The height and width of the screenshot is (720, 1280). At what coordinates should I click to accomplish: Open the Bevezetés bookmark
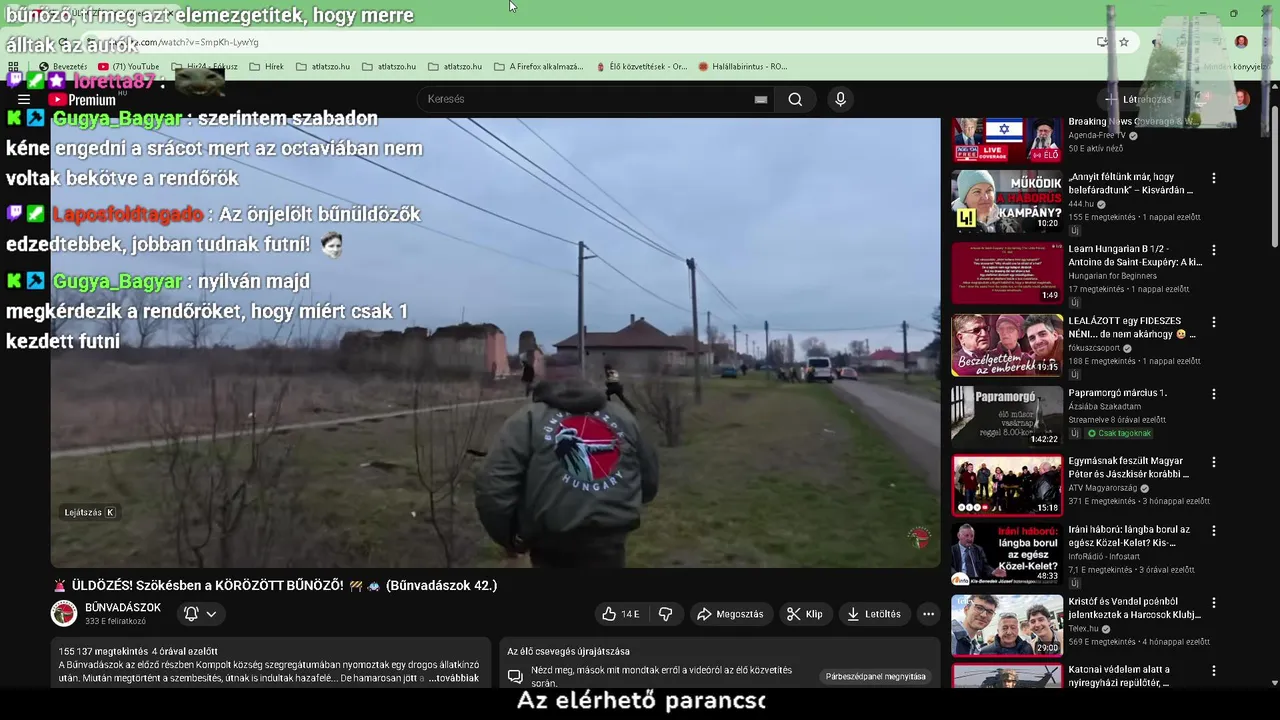(x=62, y=67)
